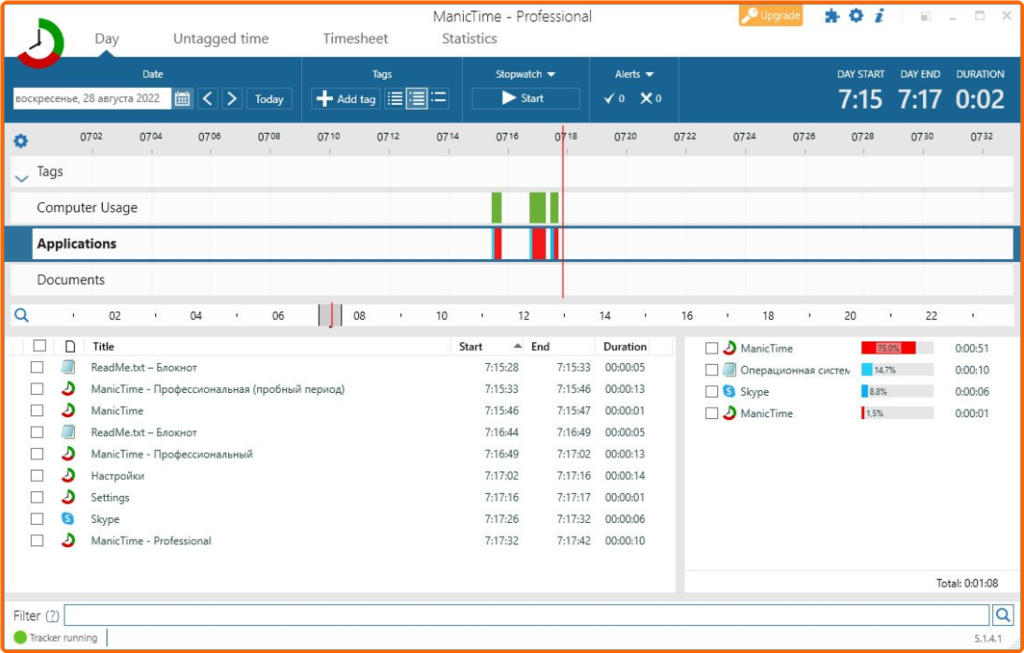Open timeline settings gear icon
1024x653 pixels.
click(21, 140)
